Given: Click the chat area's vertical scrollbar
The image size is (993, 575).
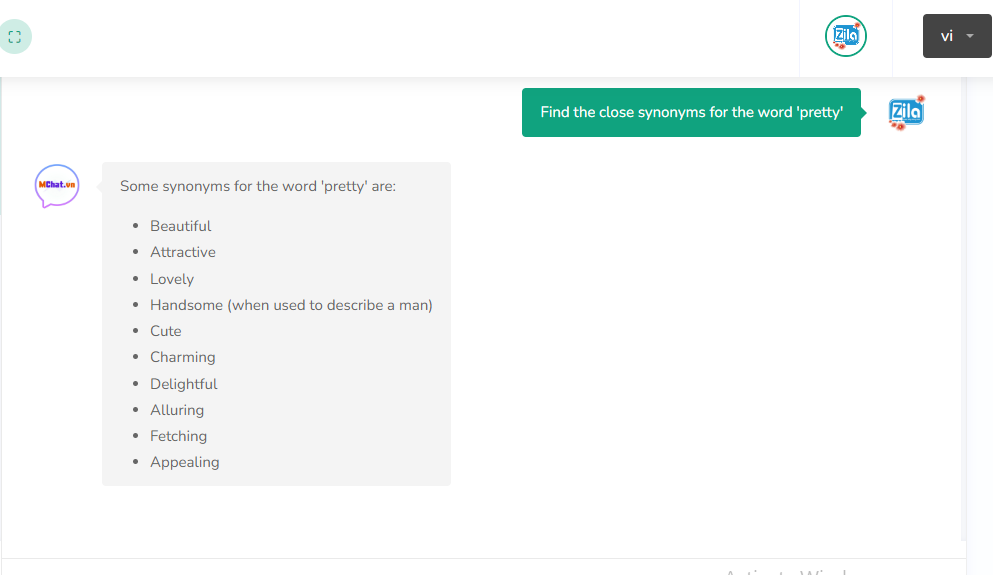Looking at the screenshot, I should (x=964, y=300).
